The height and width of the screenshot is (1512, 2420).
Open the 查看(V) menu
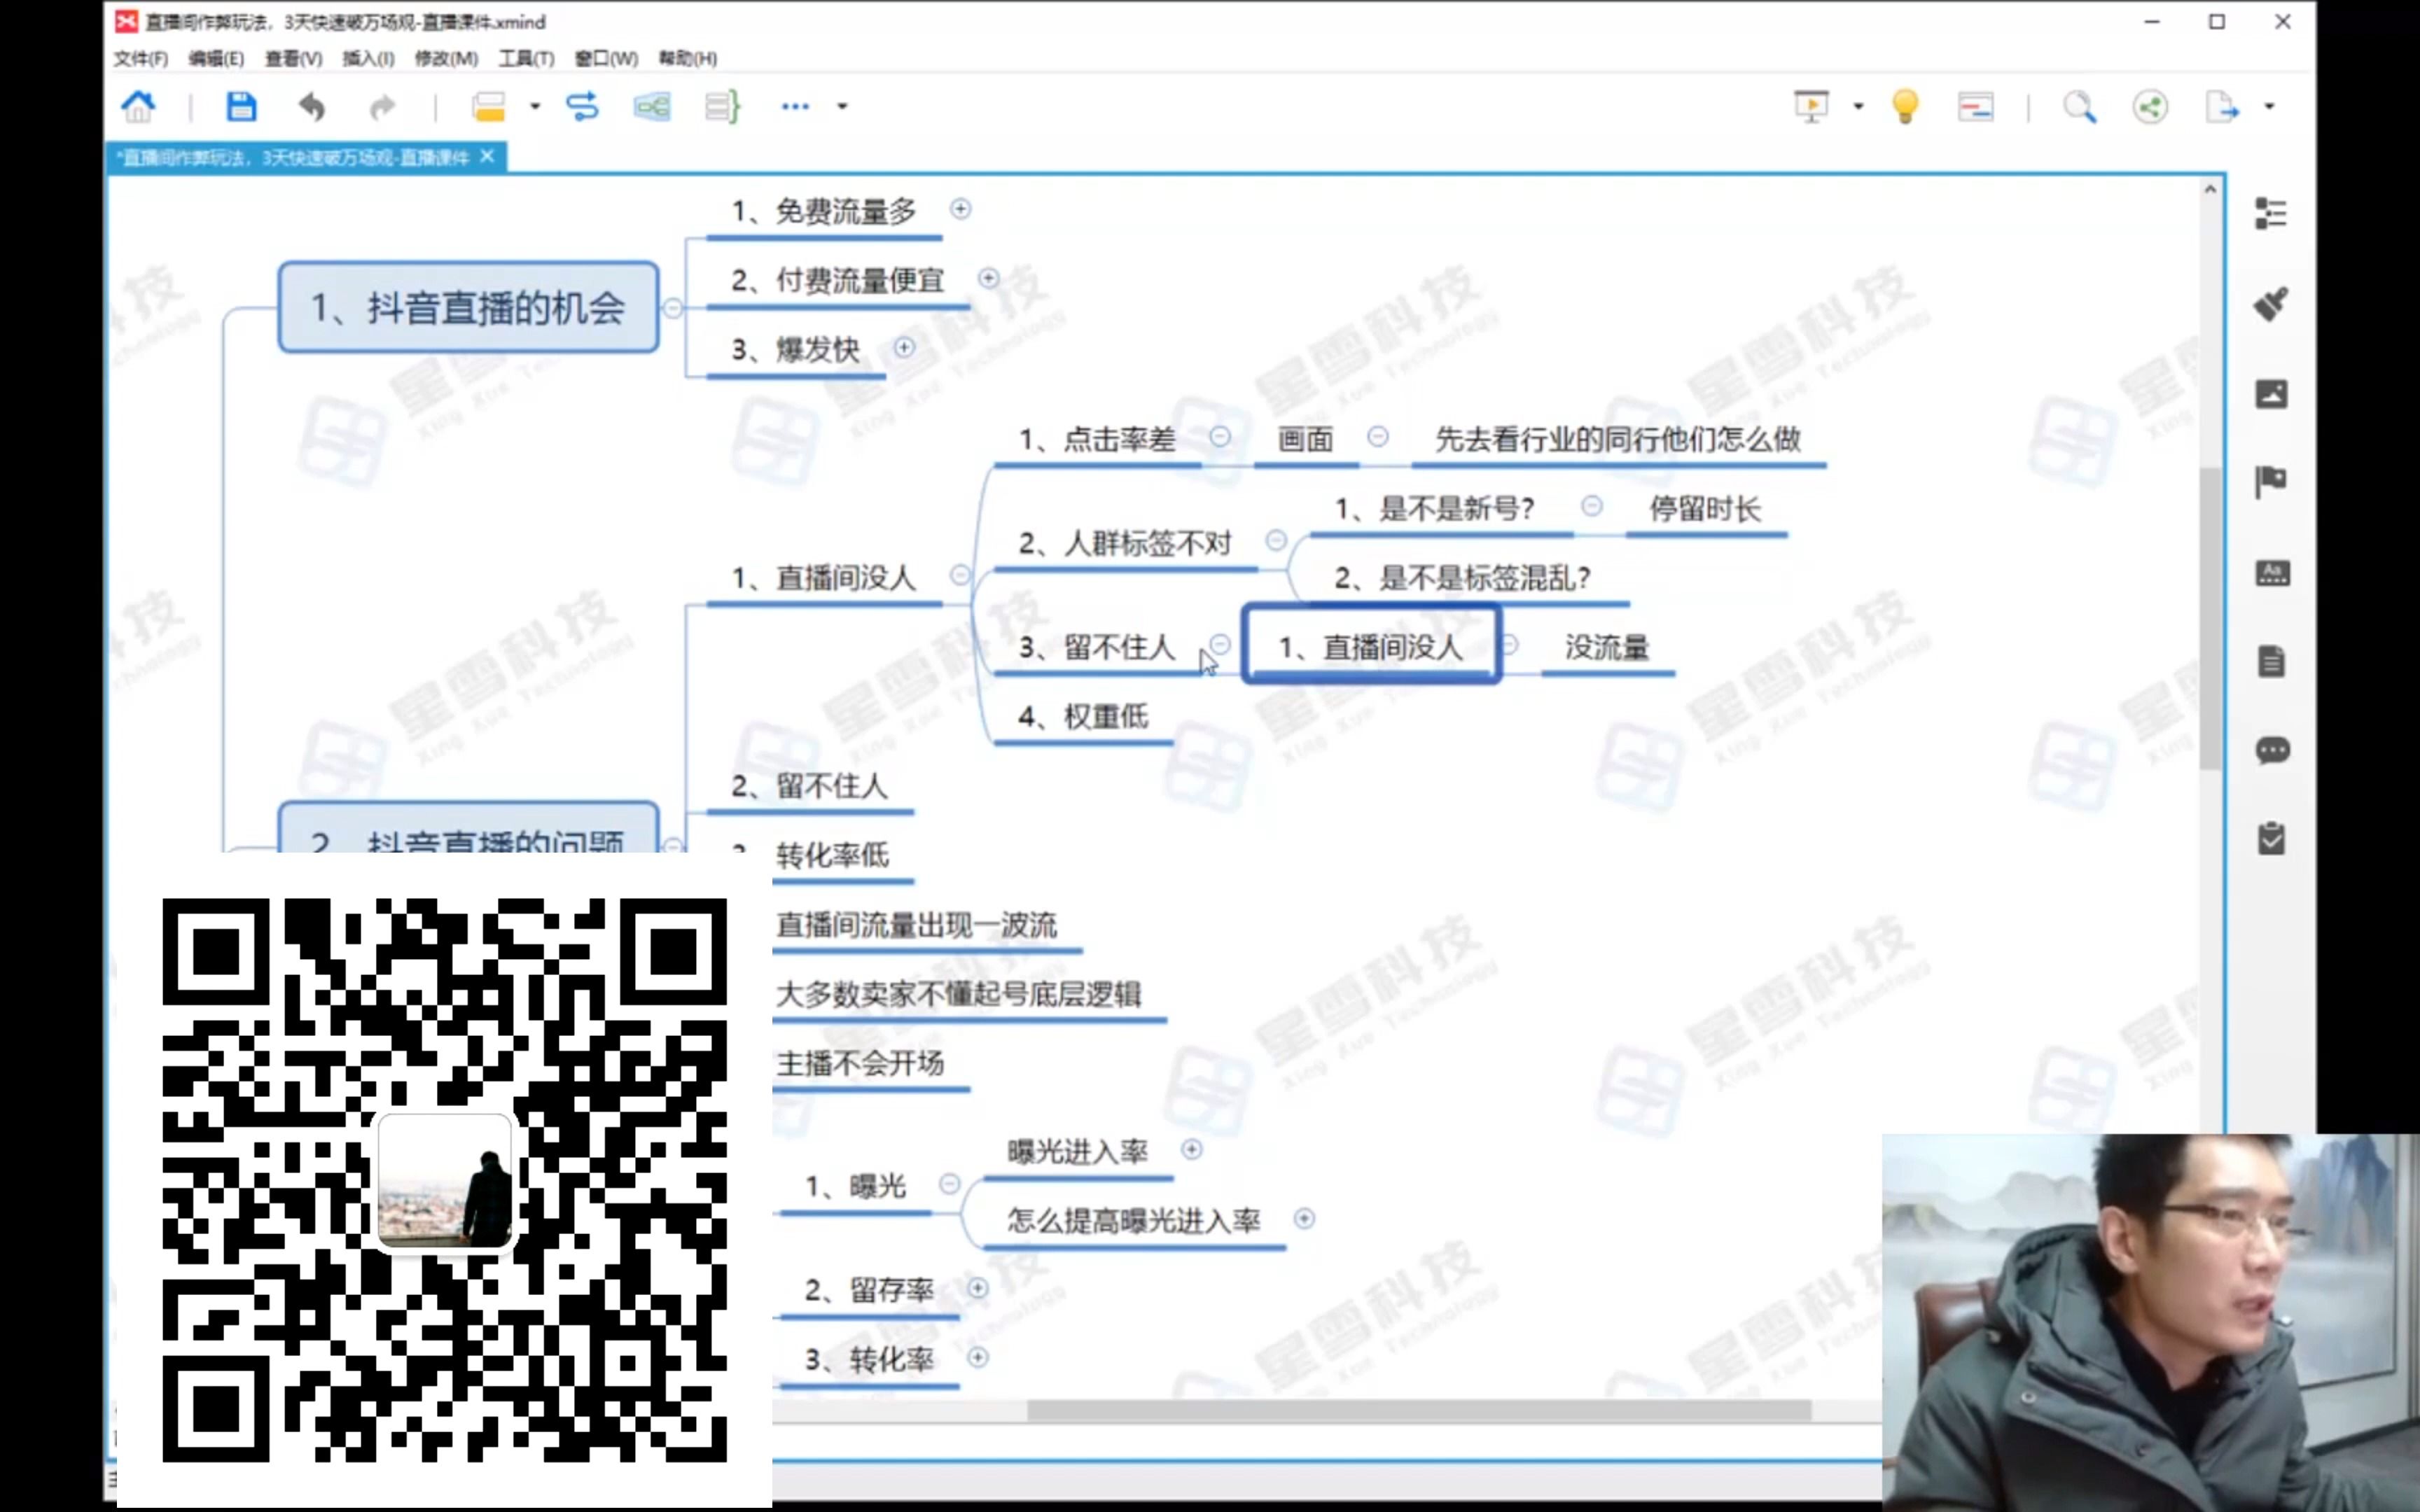point(293,58)
